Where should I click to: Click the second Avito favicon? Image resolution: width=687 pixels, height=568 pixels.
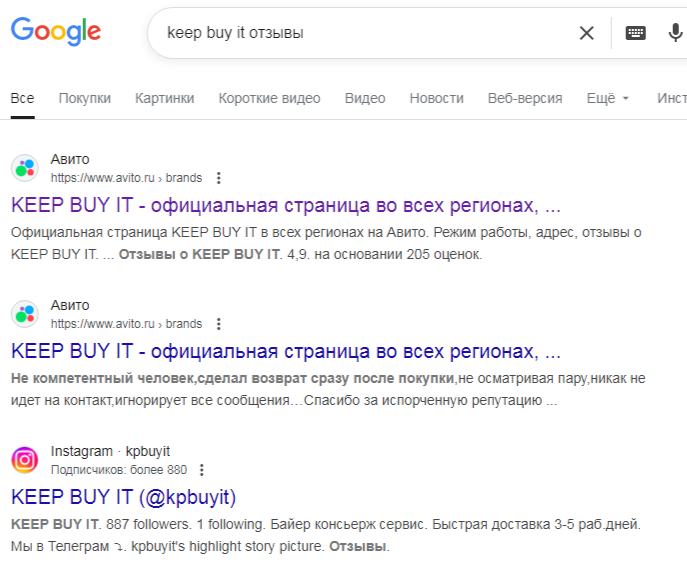point(25,314)
